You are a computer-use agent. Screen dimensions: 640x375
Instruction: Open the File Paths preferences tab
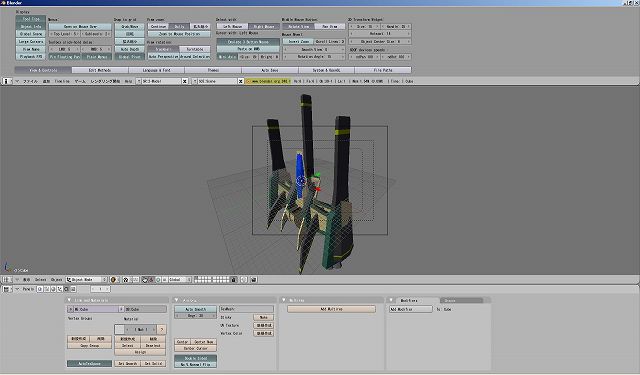point(383,70)
